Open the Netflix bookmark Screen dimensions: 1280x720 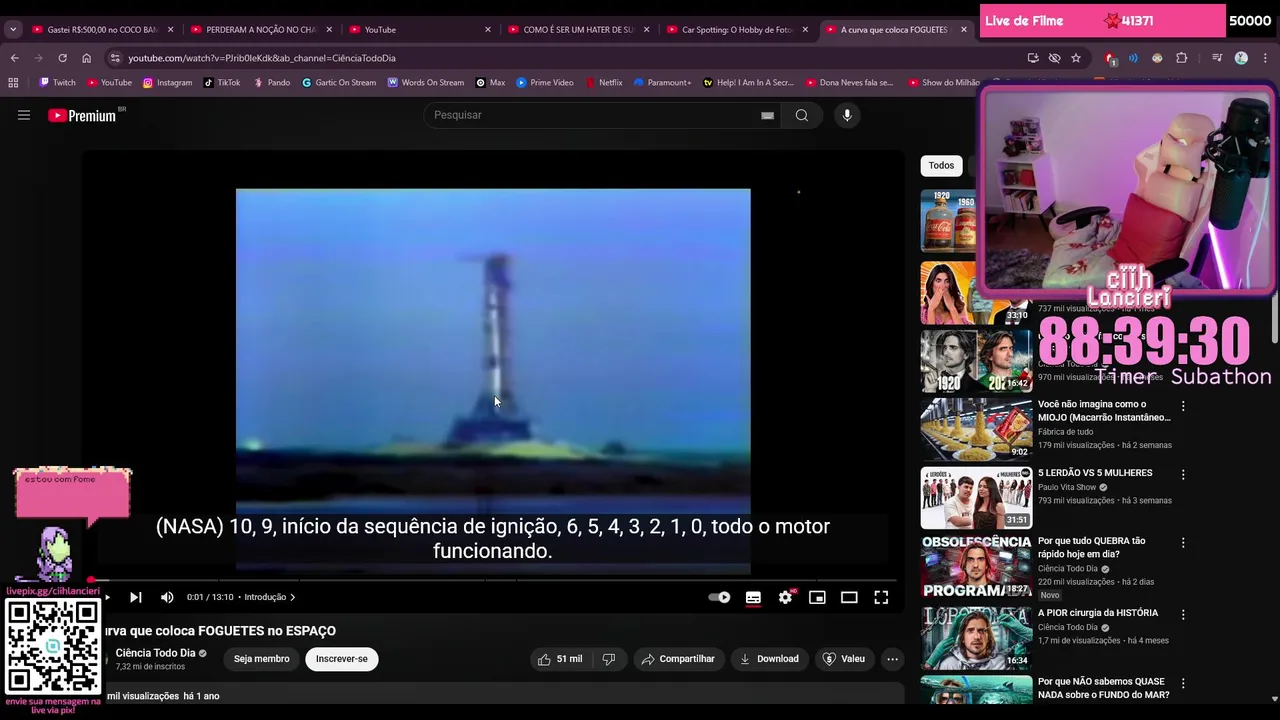604,82
